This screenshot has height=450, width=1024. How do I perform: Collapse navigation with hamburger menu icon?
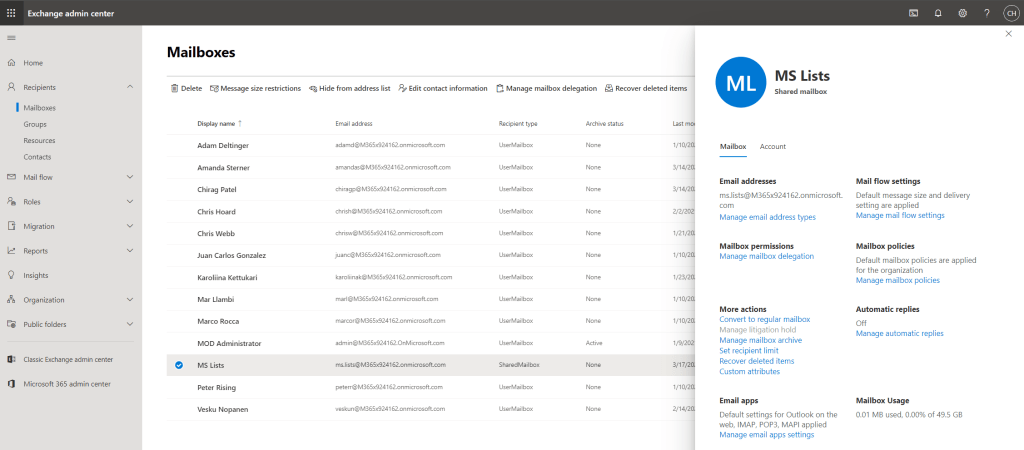pos(12,37)
